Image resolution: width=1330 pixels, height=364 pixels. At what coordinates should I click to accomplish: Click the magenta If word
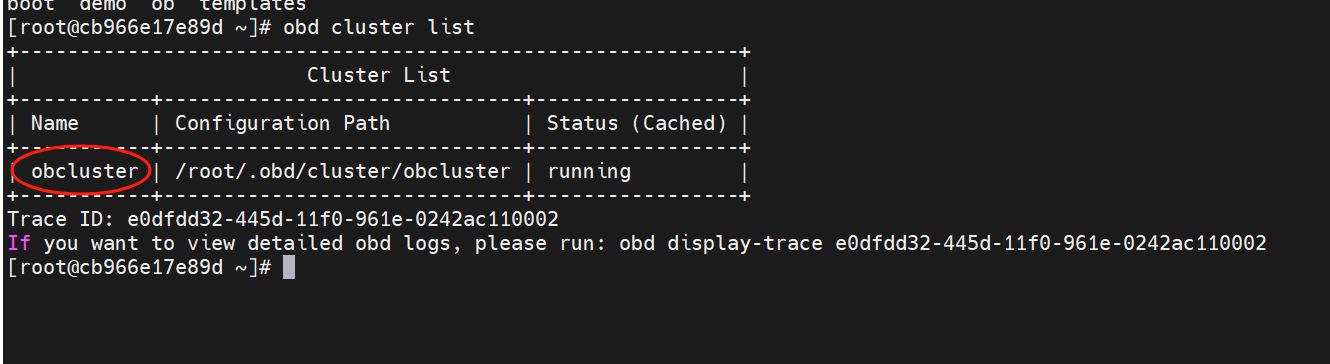[x=19, y=243]
